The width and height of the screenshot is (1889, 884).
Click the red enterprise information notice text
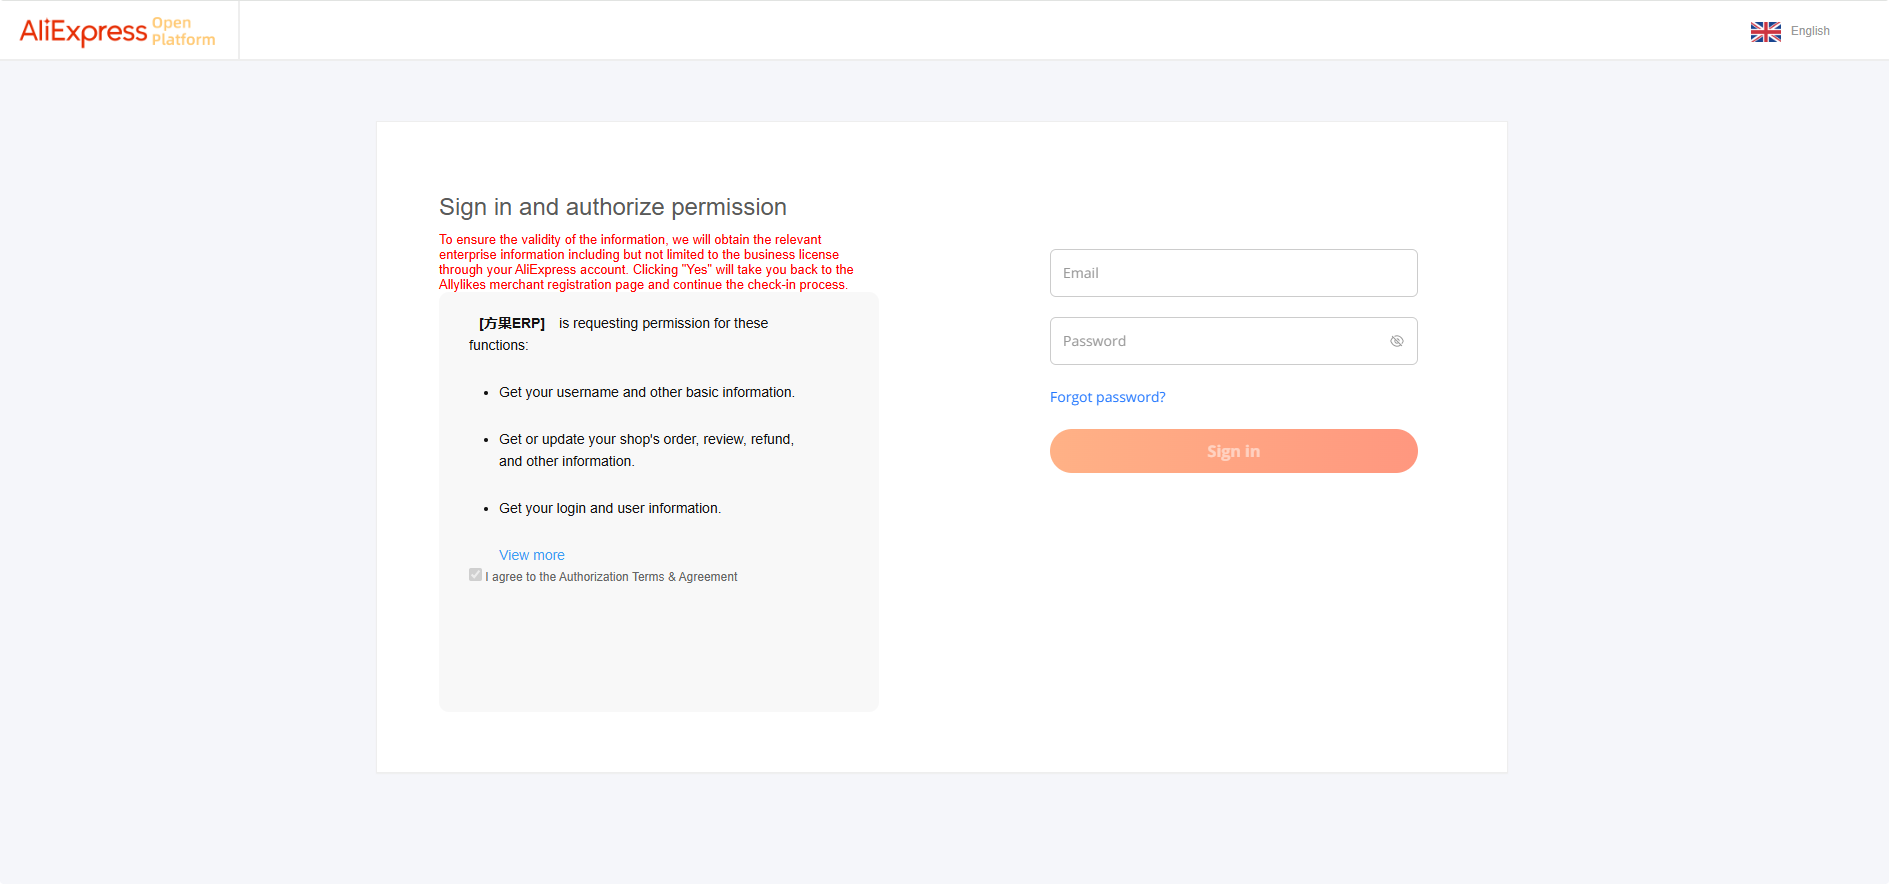645,262
